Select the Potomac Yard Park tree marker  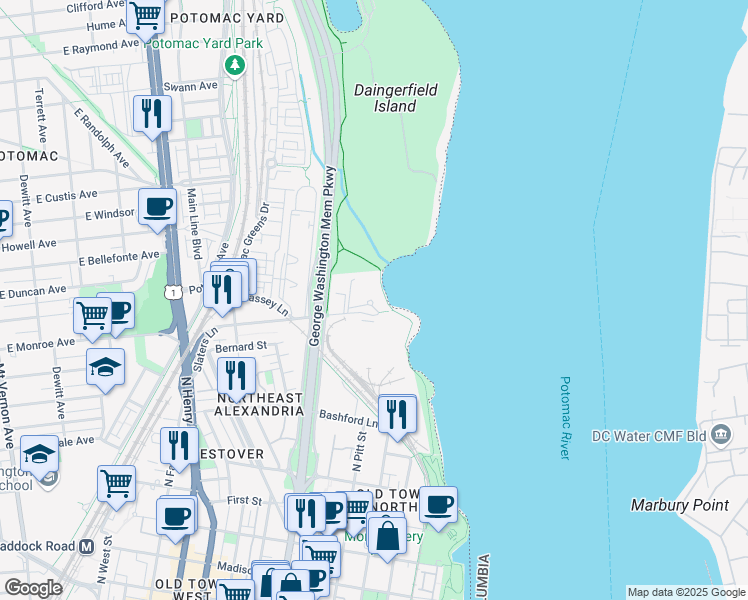pyautogui.click(x=235, y=66)
